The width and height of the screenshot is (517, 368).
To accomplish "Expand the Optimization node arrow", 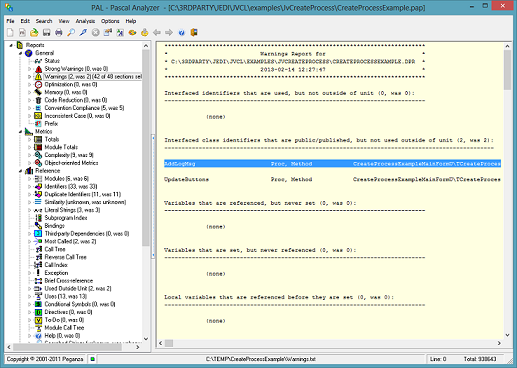I will [x=29, y=84].
